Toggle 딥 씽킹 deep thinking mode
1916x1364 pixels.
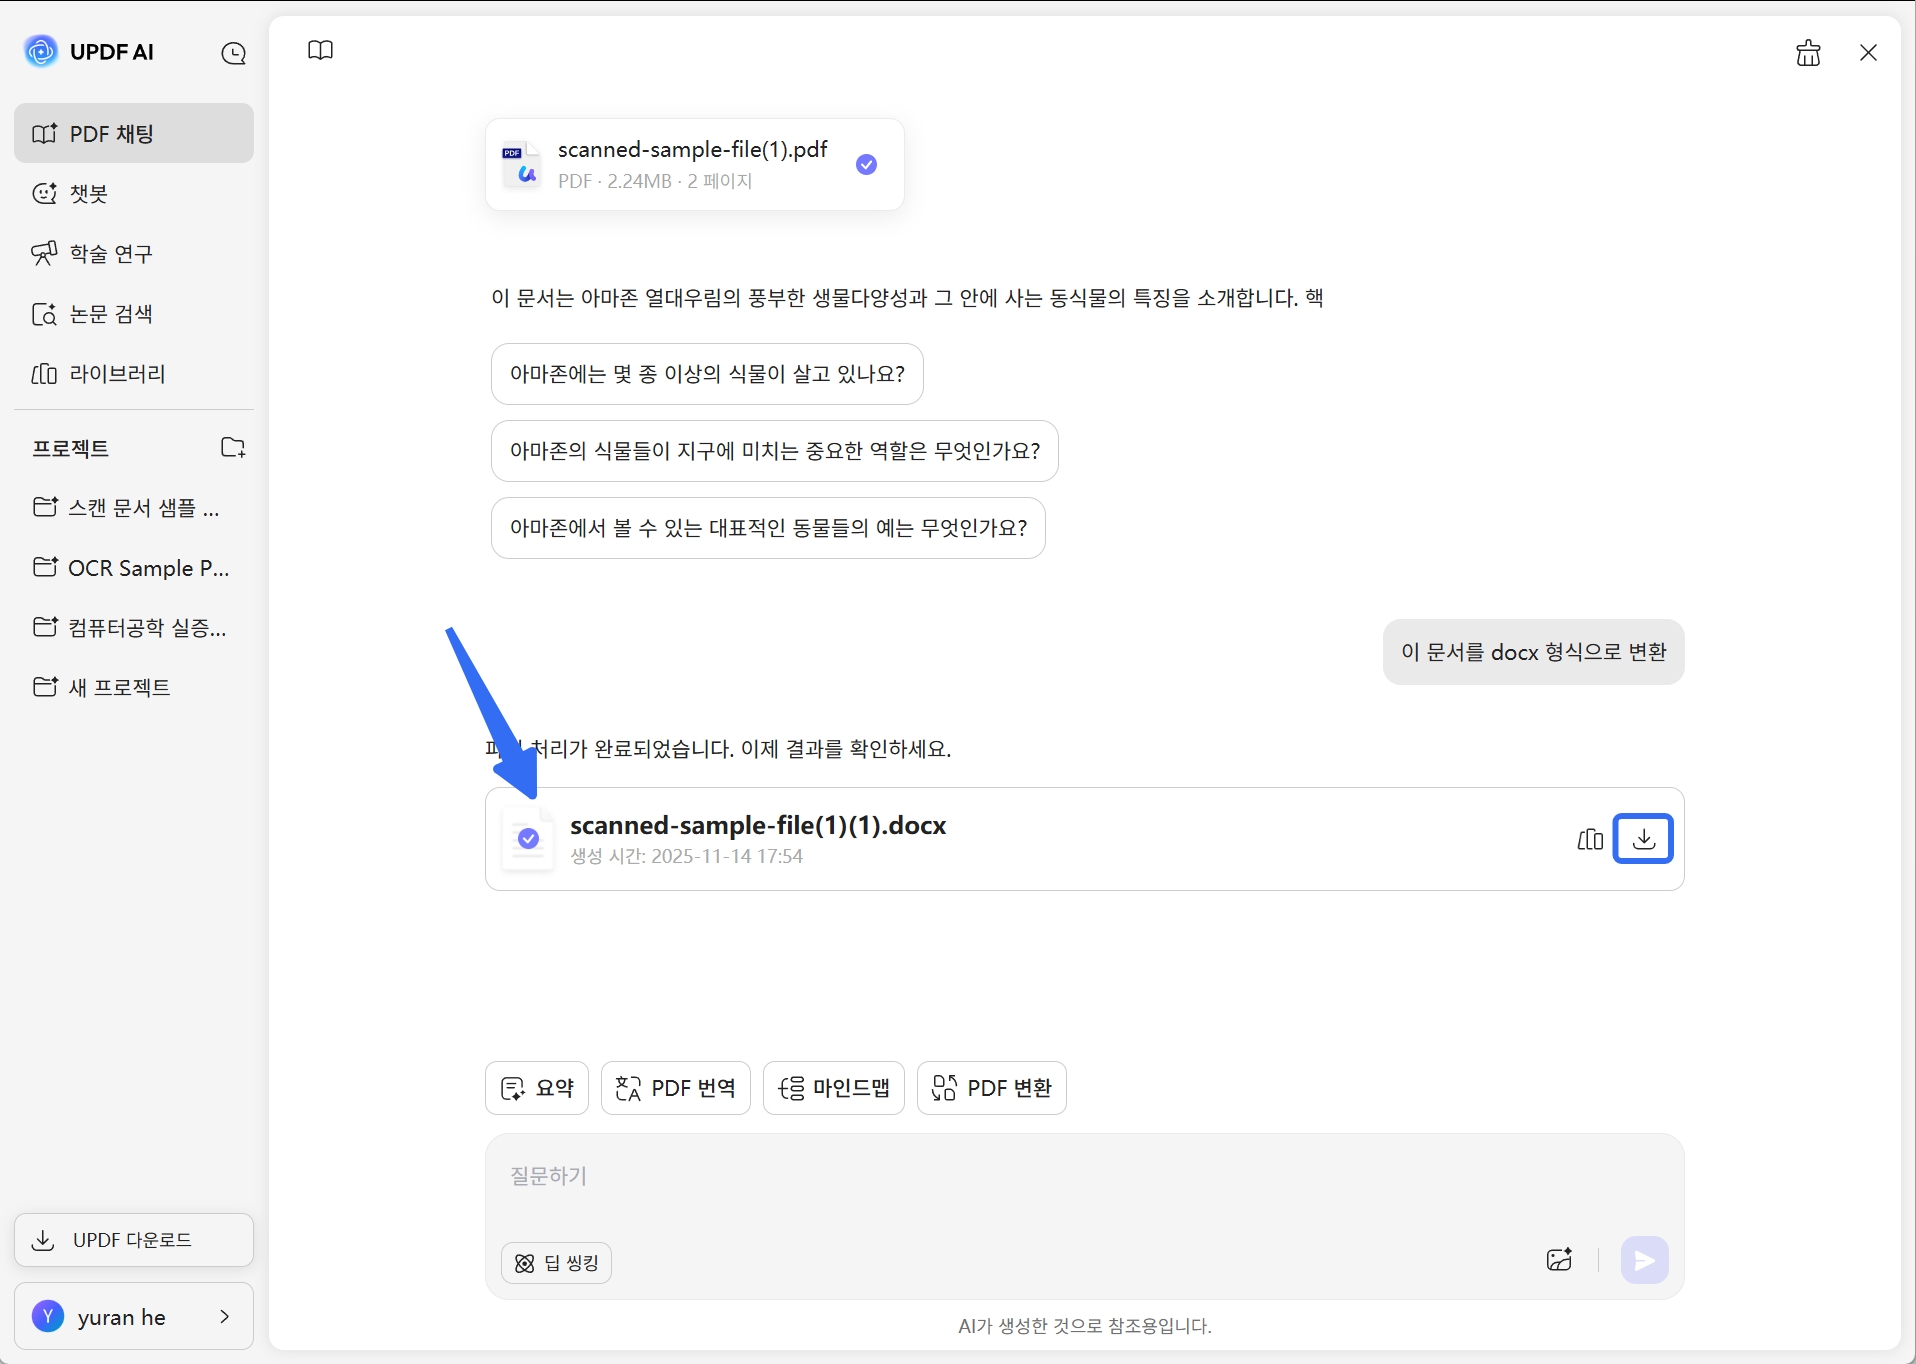(x=556, y=1262)
